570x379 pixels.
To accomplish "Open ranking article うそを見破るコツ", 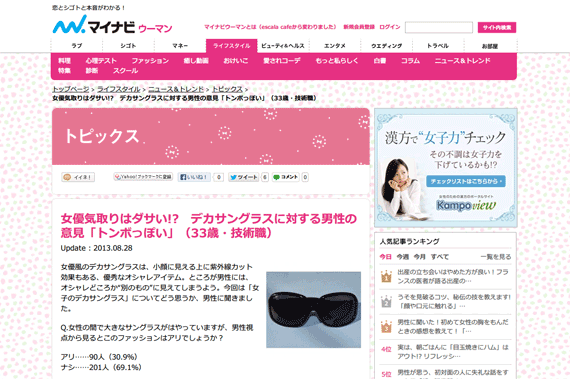I will pyautogui.click(x=454, y=302).
